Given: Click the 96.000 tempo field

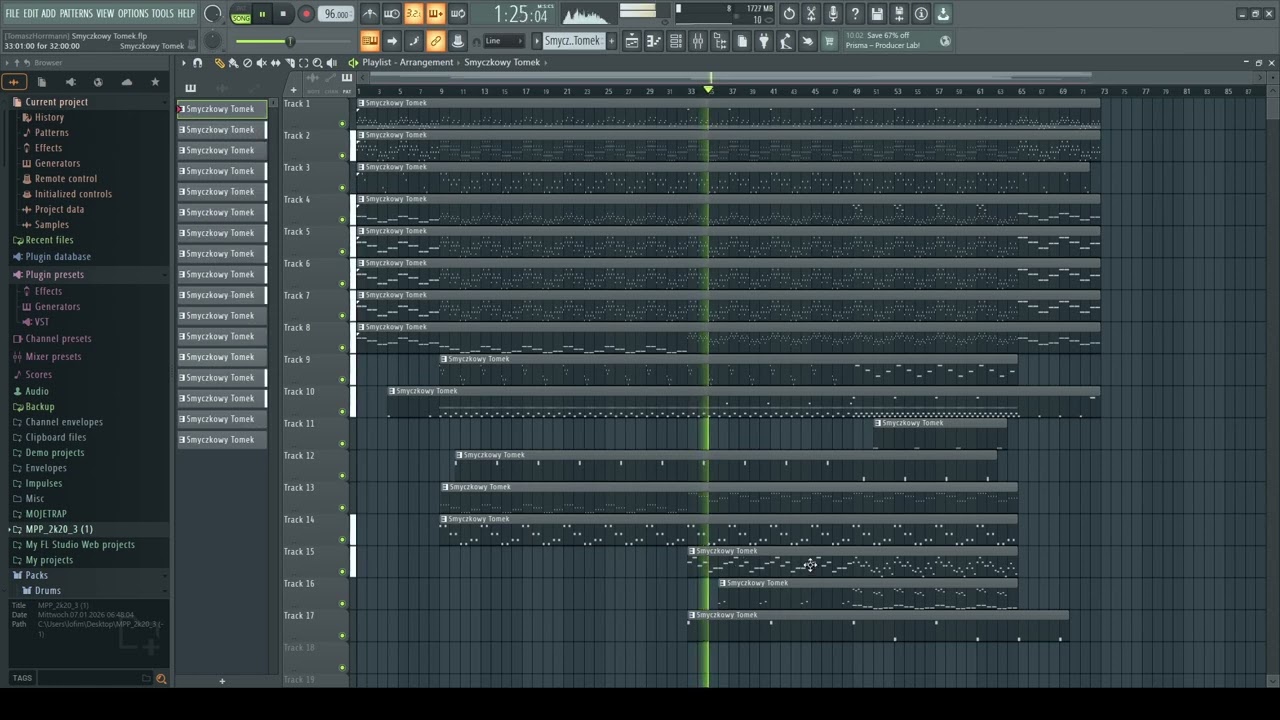Looking at the screenshot, I should 336,14.
